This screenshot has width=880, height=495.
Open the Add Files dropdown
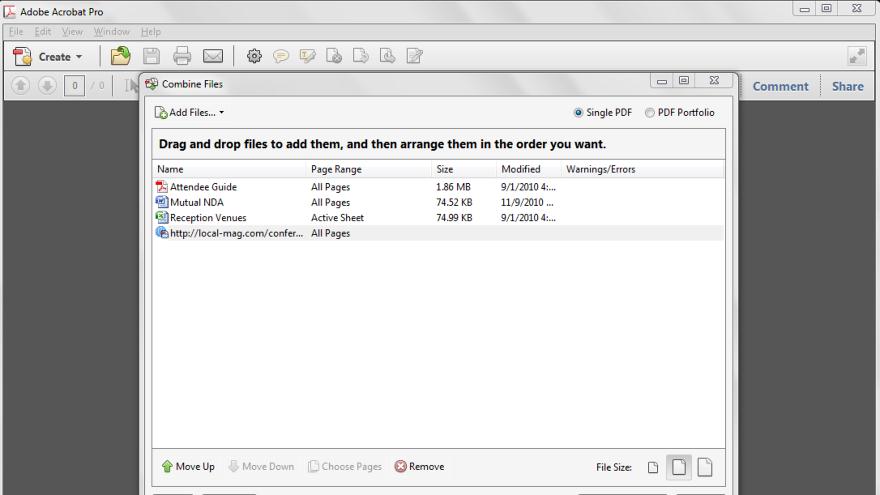pyautogui.click(x=190, y=113)
